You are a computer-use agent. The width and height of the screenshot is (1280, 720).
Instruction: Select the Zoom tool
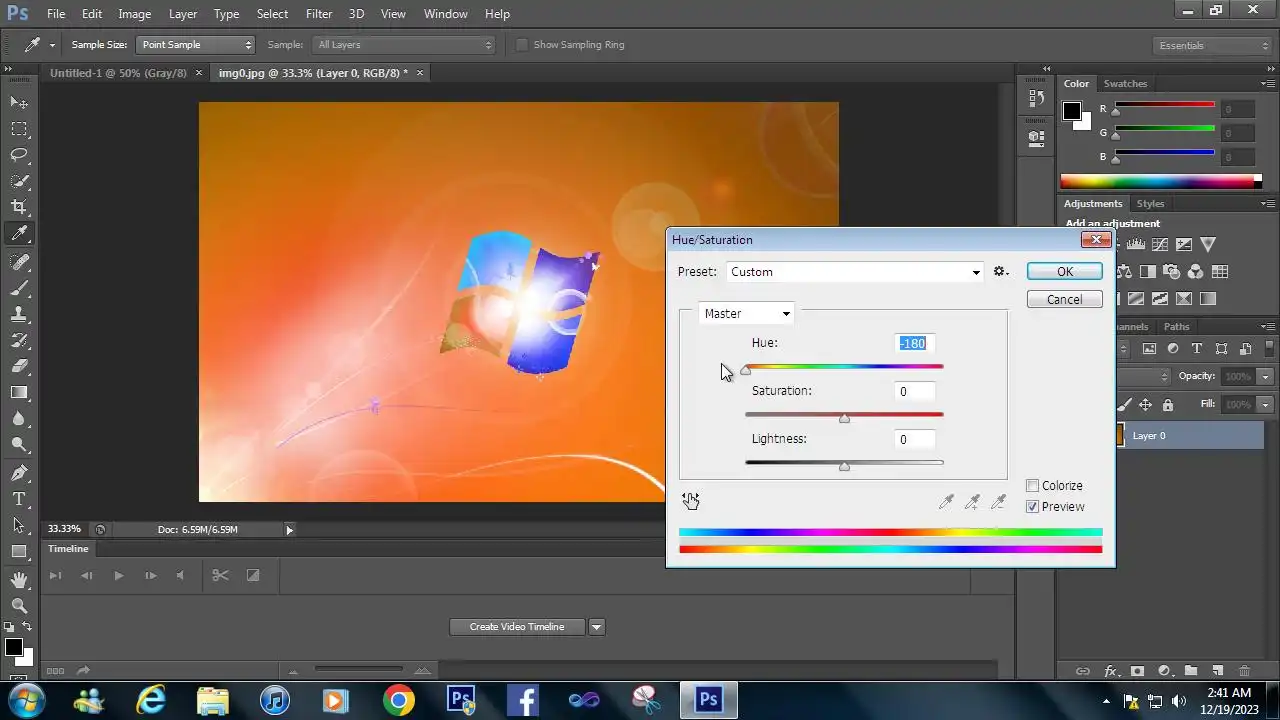pyautogui.click(x=19, y=606)
